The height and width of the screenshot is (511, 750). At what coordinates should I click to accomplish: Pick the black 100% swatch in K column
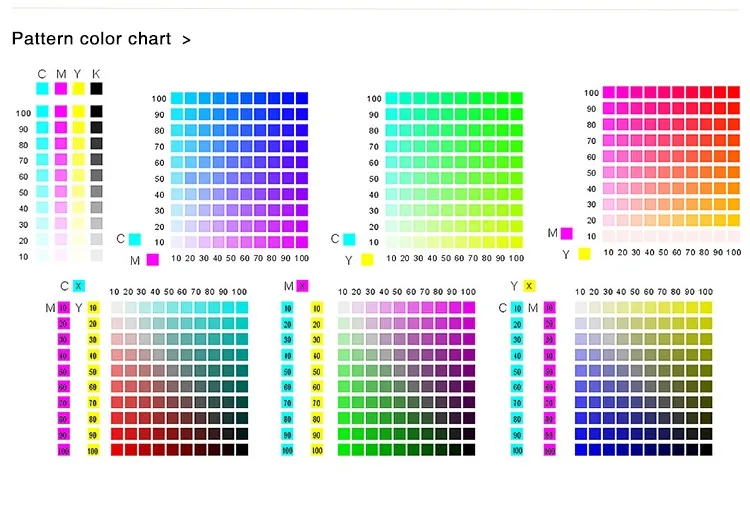(96, 112)
